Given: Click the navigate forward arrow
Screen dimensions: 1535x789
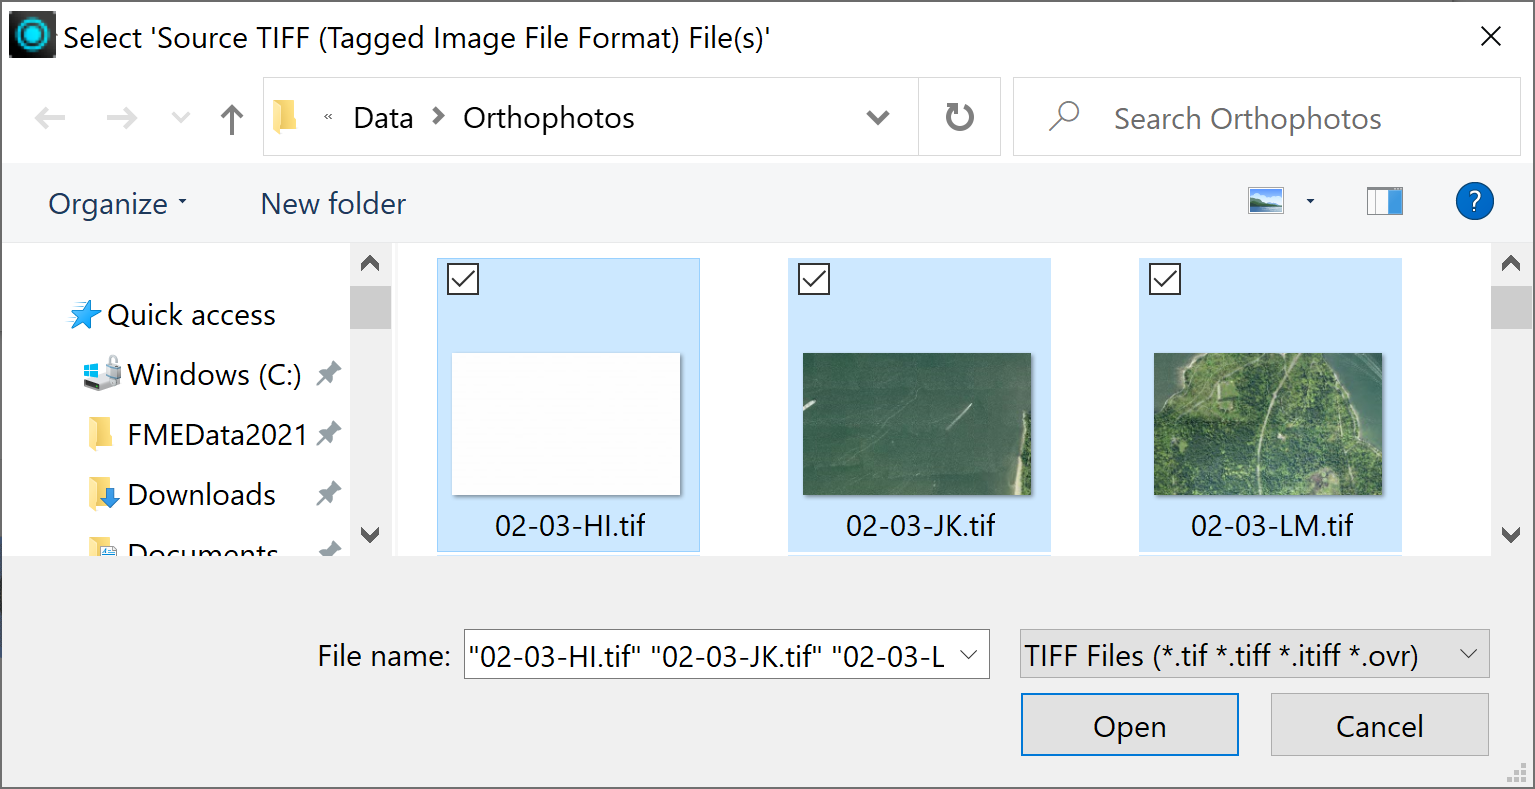Looking at the screenshot, I should click(x=120, y=117).
